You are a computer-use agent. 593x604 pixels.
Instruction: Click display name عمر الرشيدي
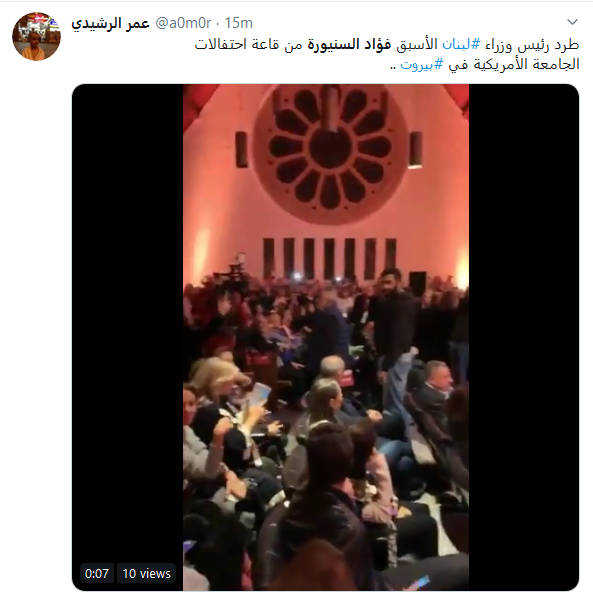click(110, 23)
